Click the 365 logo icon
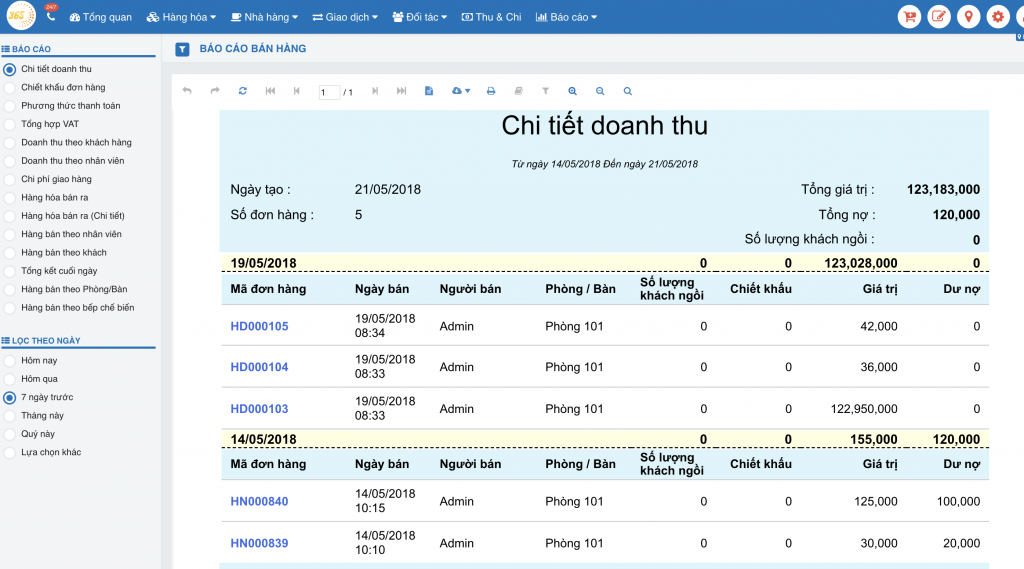1024x569 pixels. click(20, 16)
